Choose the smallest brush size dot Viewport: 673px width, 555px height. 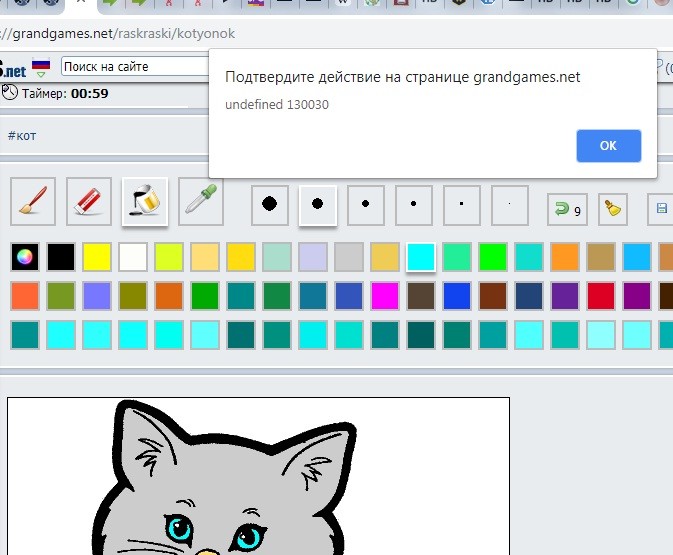pos(510,205)
